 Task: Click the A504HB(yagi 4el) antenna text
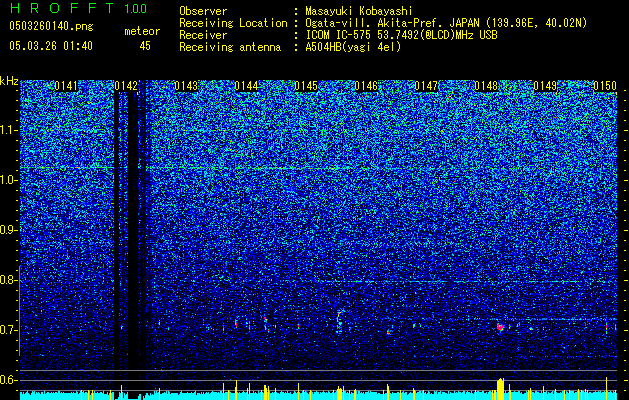353,47
